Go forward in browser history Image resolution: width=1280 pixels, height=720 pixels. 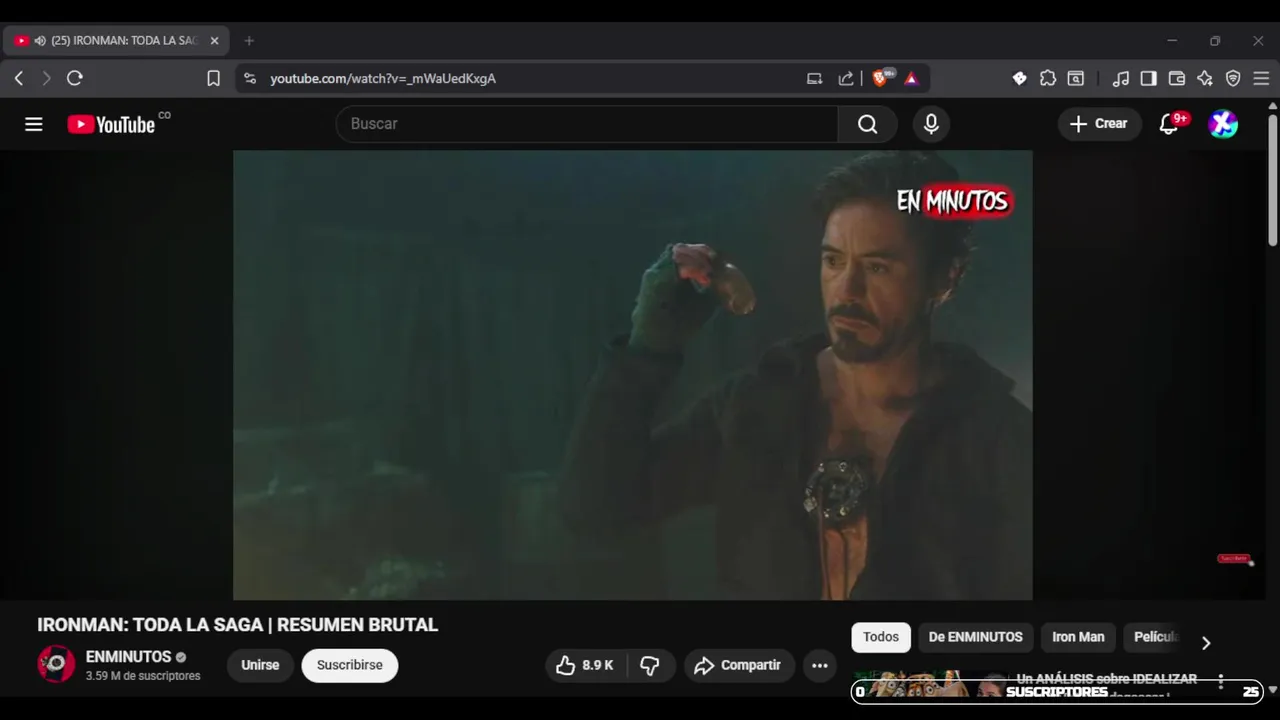(x=46, y=78)
